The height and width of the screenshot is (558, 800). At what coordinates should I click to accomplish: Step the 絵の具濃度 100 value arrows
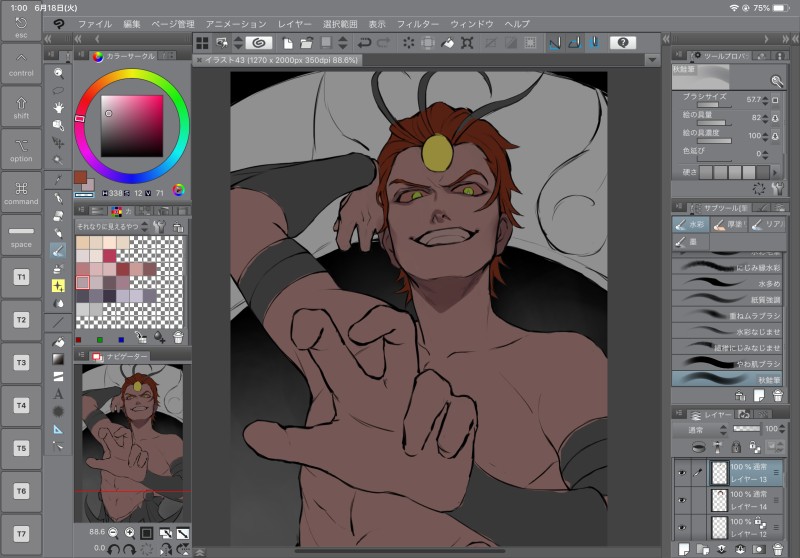(x=764, y=136)
